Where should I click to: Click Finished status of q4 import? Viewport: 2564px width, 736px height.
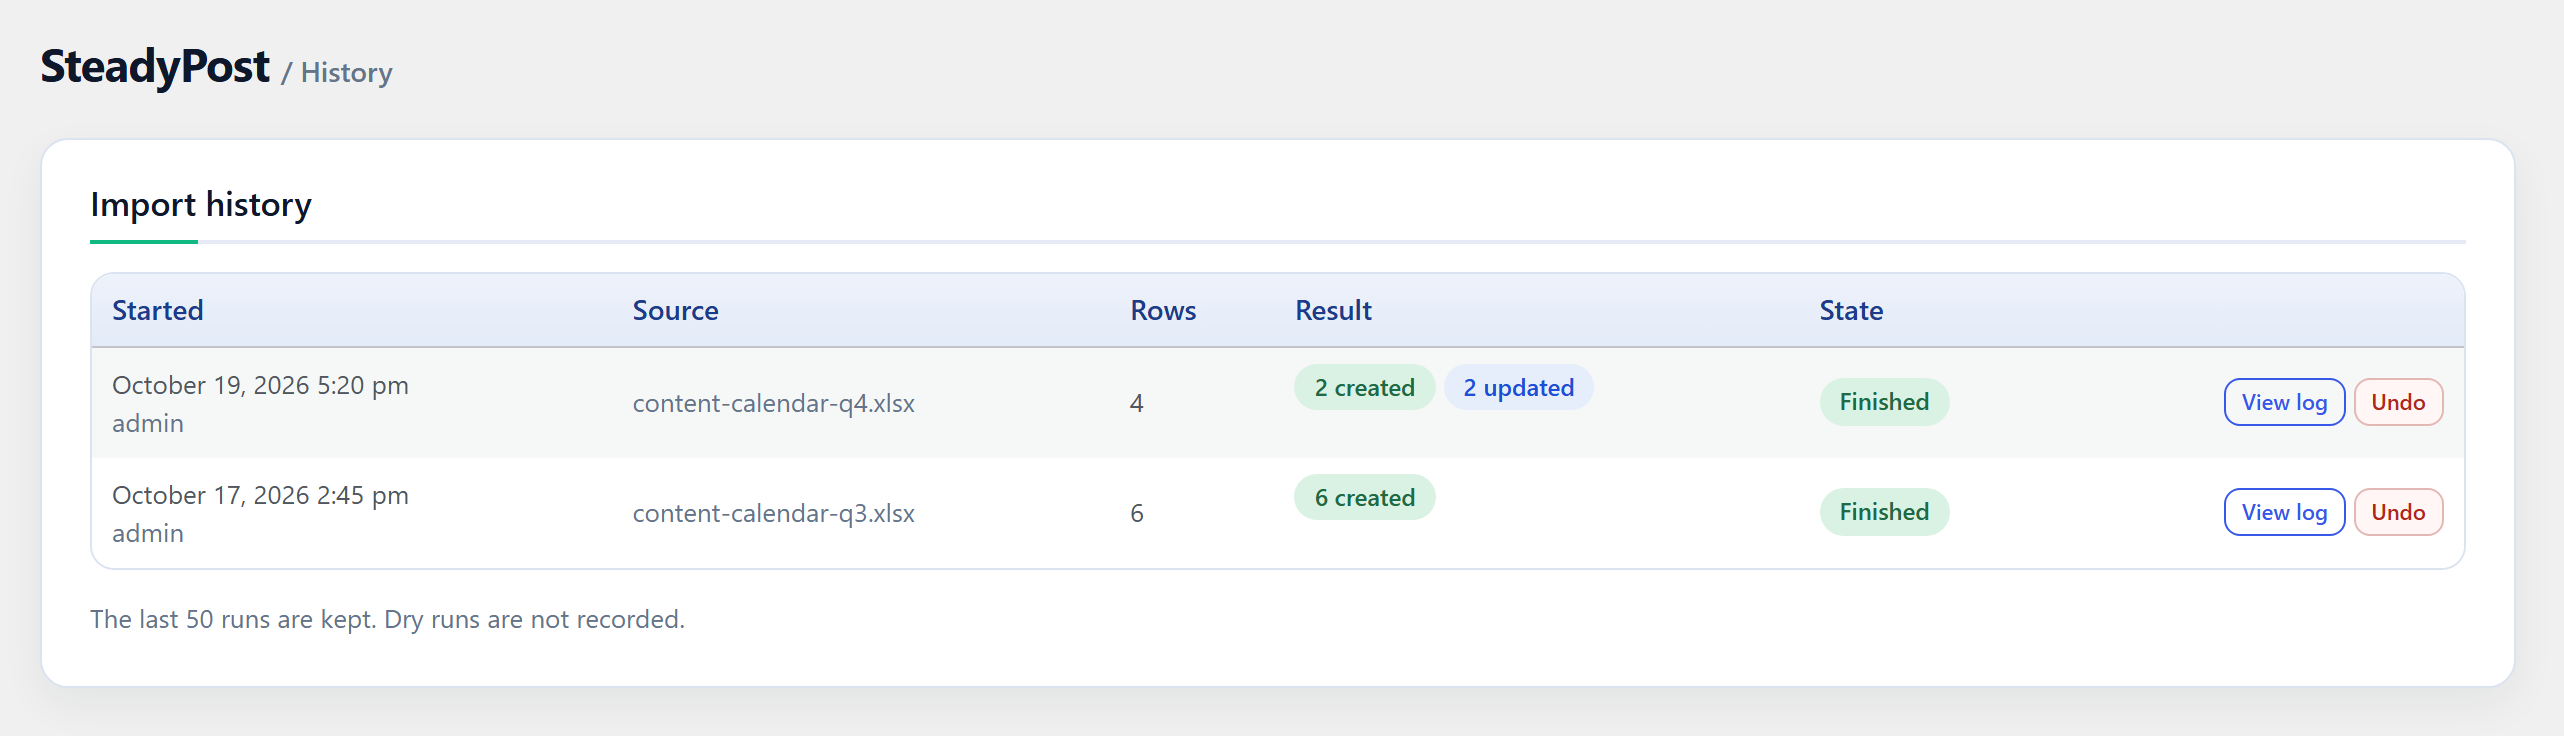click(x=1884, y=402)
